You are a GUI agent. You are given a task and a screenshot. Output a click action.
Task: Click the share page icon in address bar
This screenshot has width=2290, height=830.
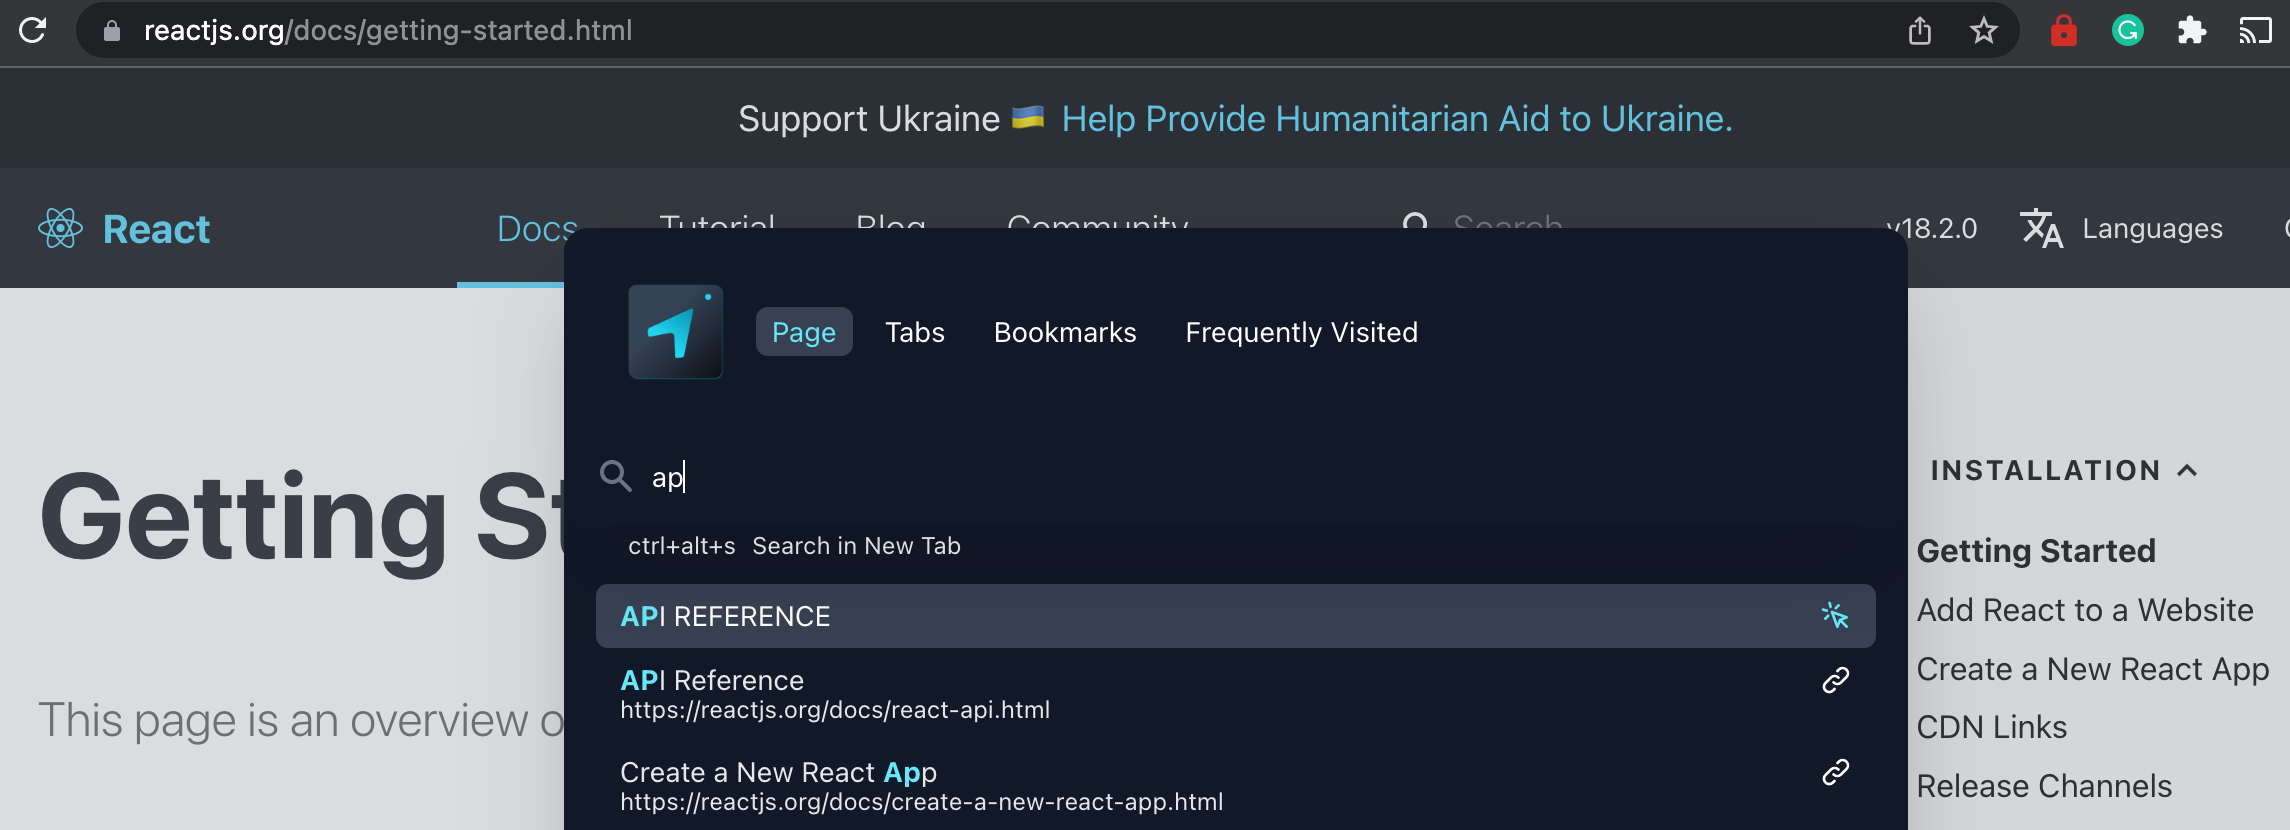tap(1919, 31)
